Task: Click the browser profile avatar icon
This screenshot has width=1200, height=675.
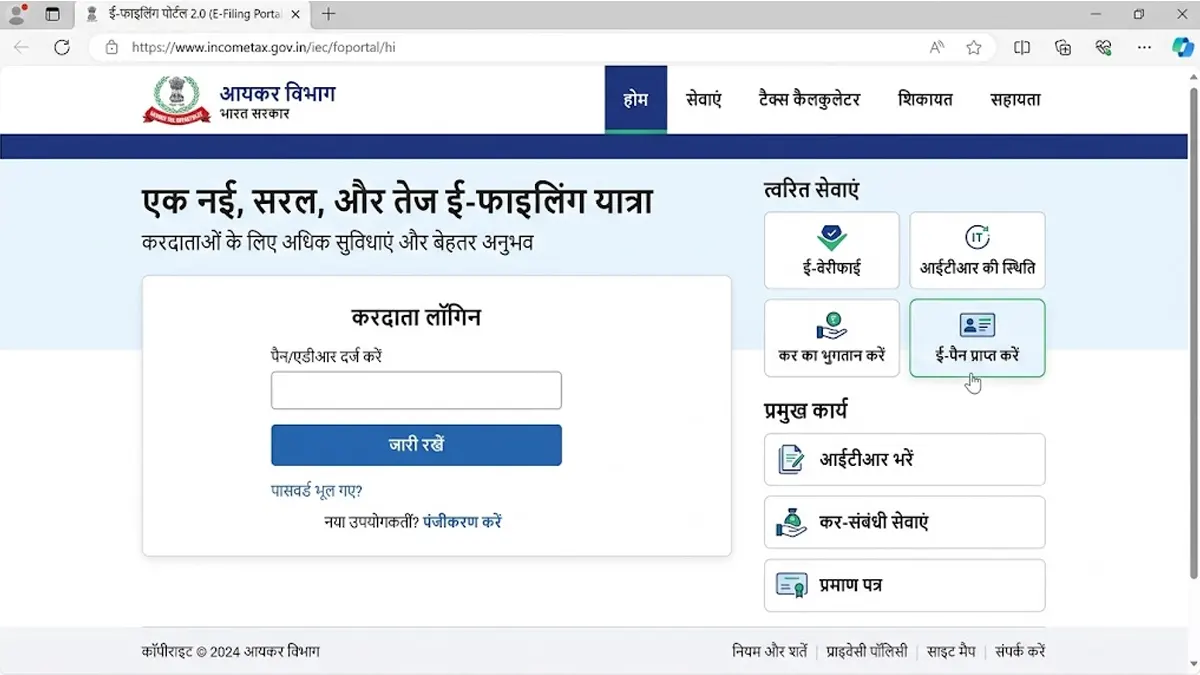Action: pos(16,14)
